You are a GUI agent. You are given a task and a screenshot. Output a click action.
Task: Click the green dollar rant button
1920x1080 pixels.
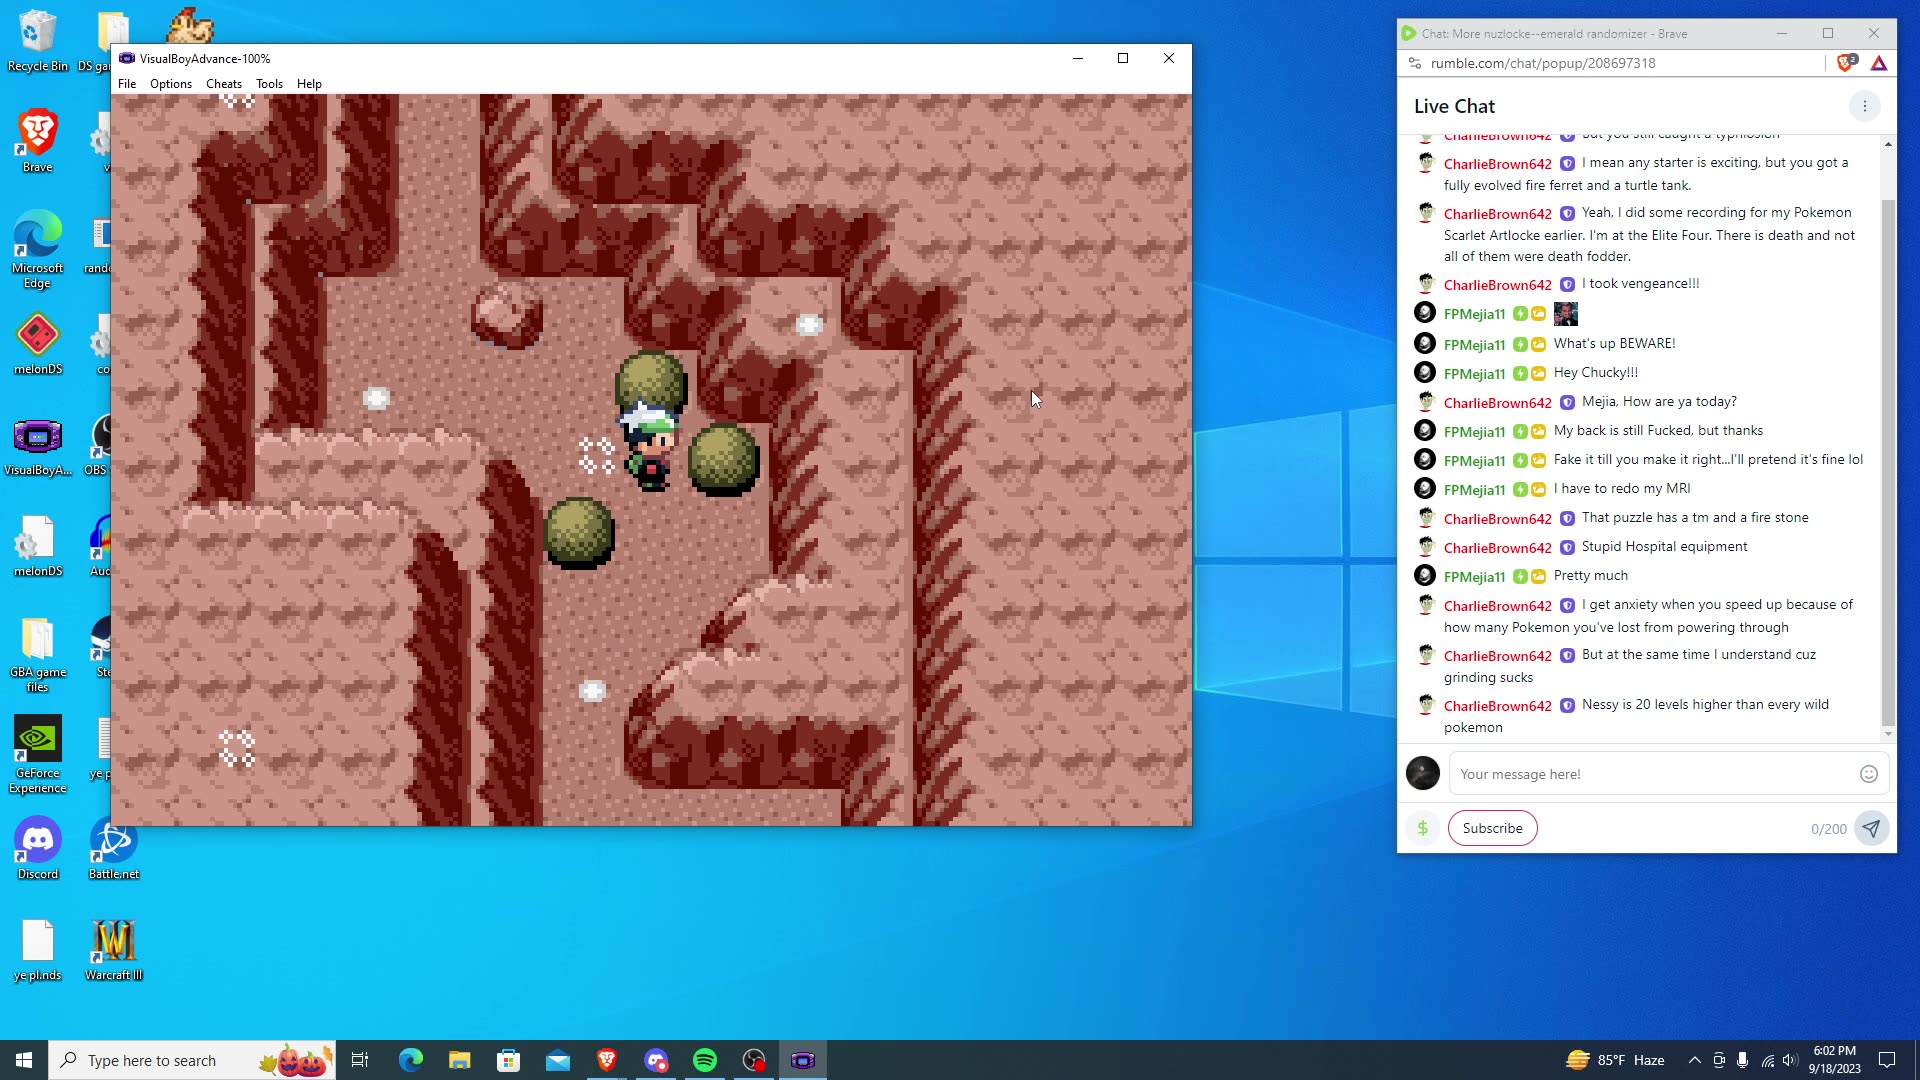tap(1422, 828)
